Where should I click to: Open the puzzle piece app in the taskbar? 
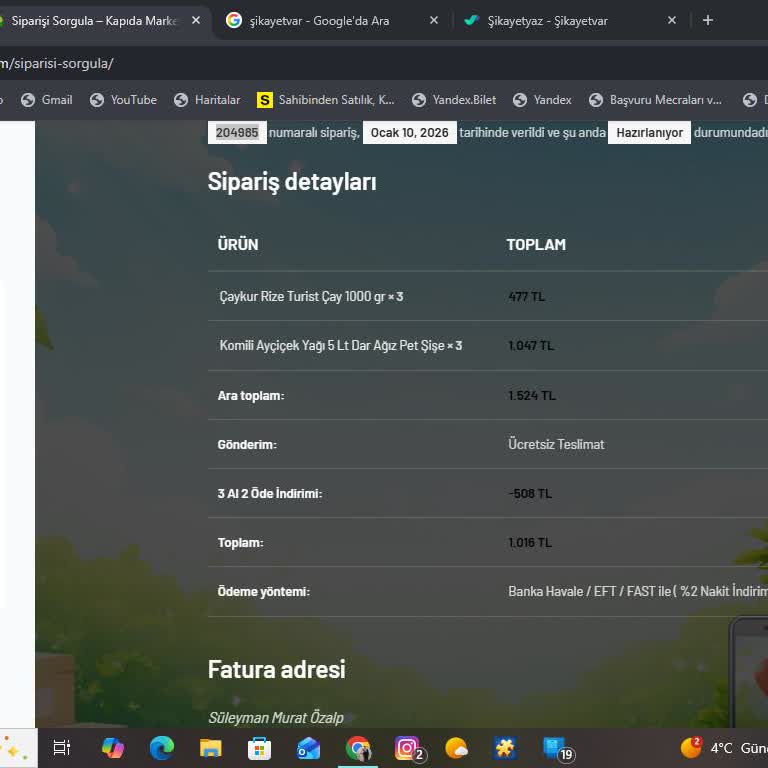tap(505, 747)
